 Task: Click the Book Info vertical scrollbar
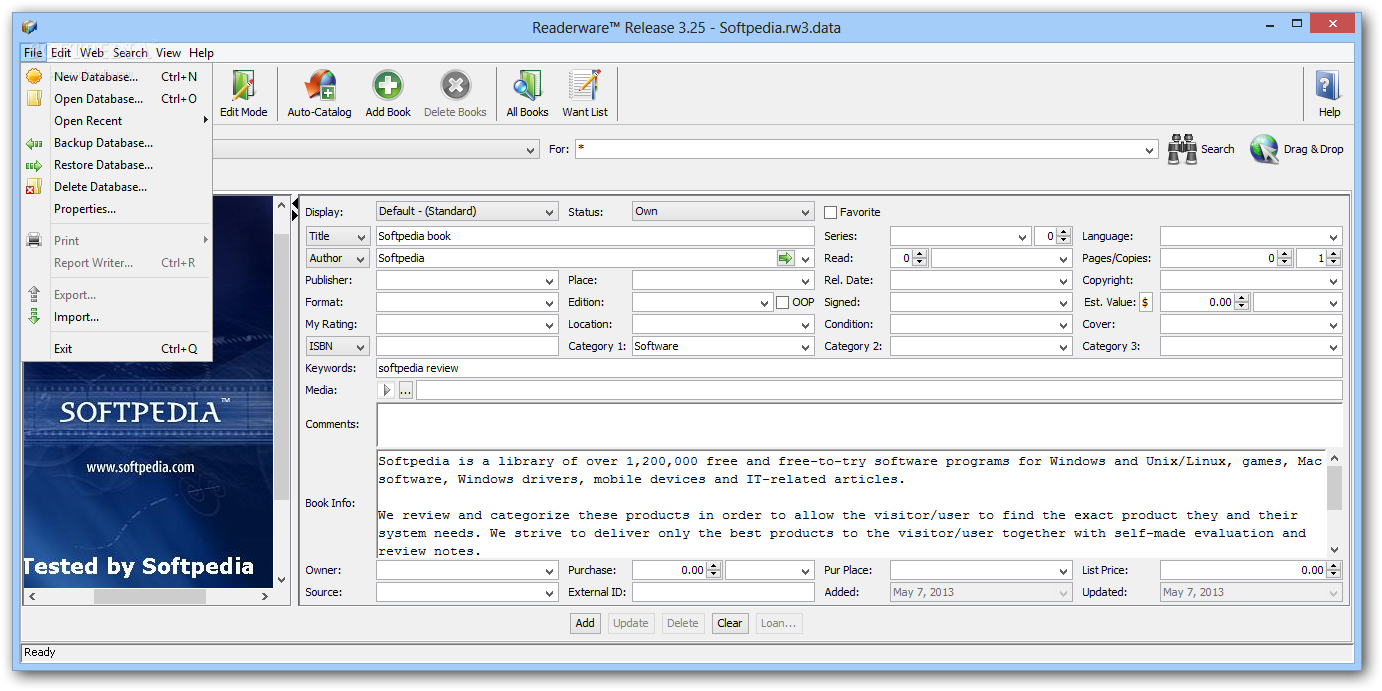click(1335, 503)
